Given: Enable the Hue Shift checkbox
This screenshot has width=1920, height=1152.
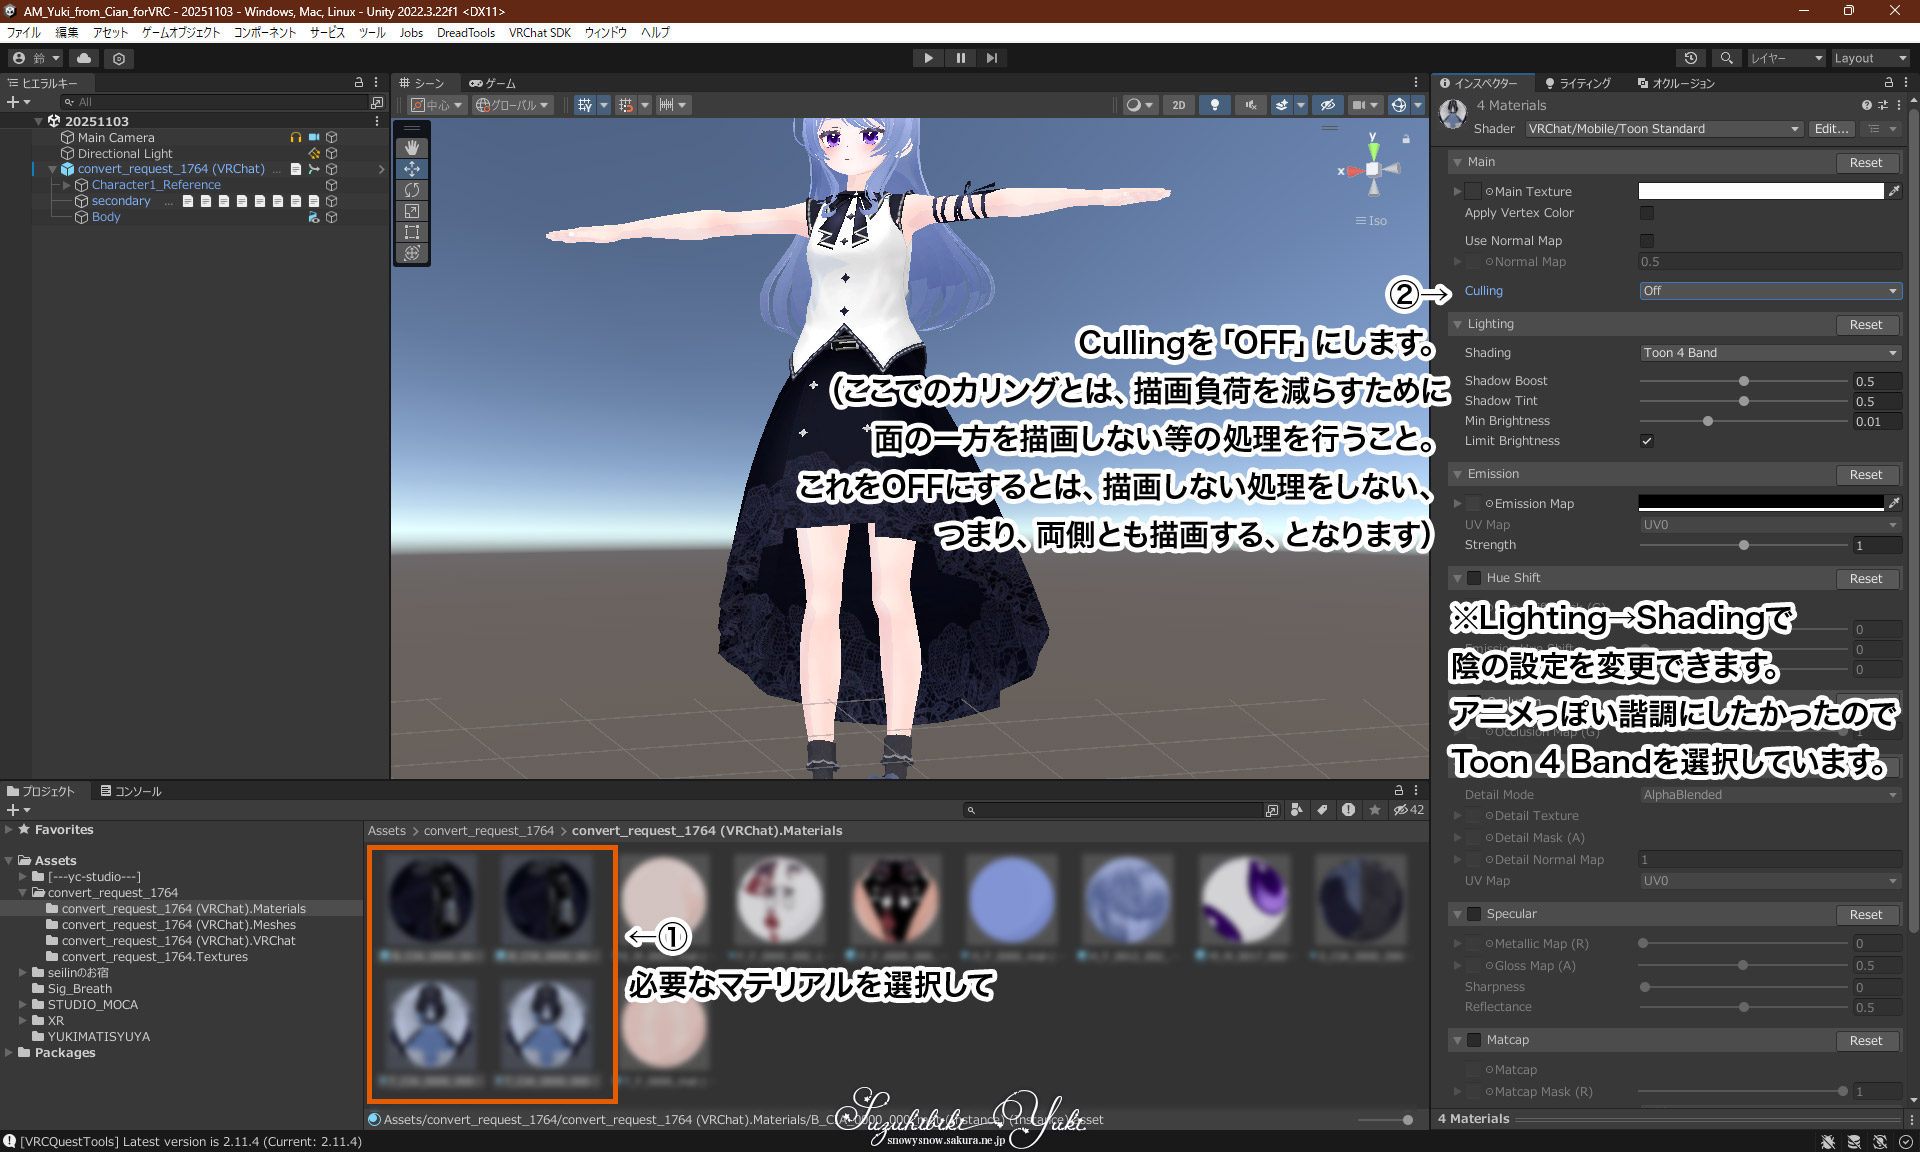Looking at the screenshot, I should [1474, 578].
